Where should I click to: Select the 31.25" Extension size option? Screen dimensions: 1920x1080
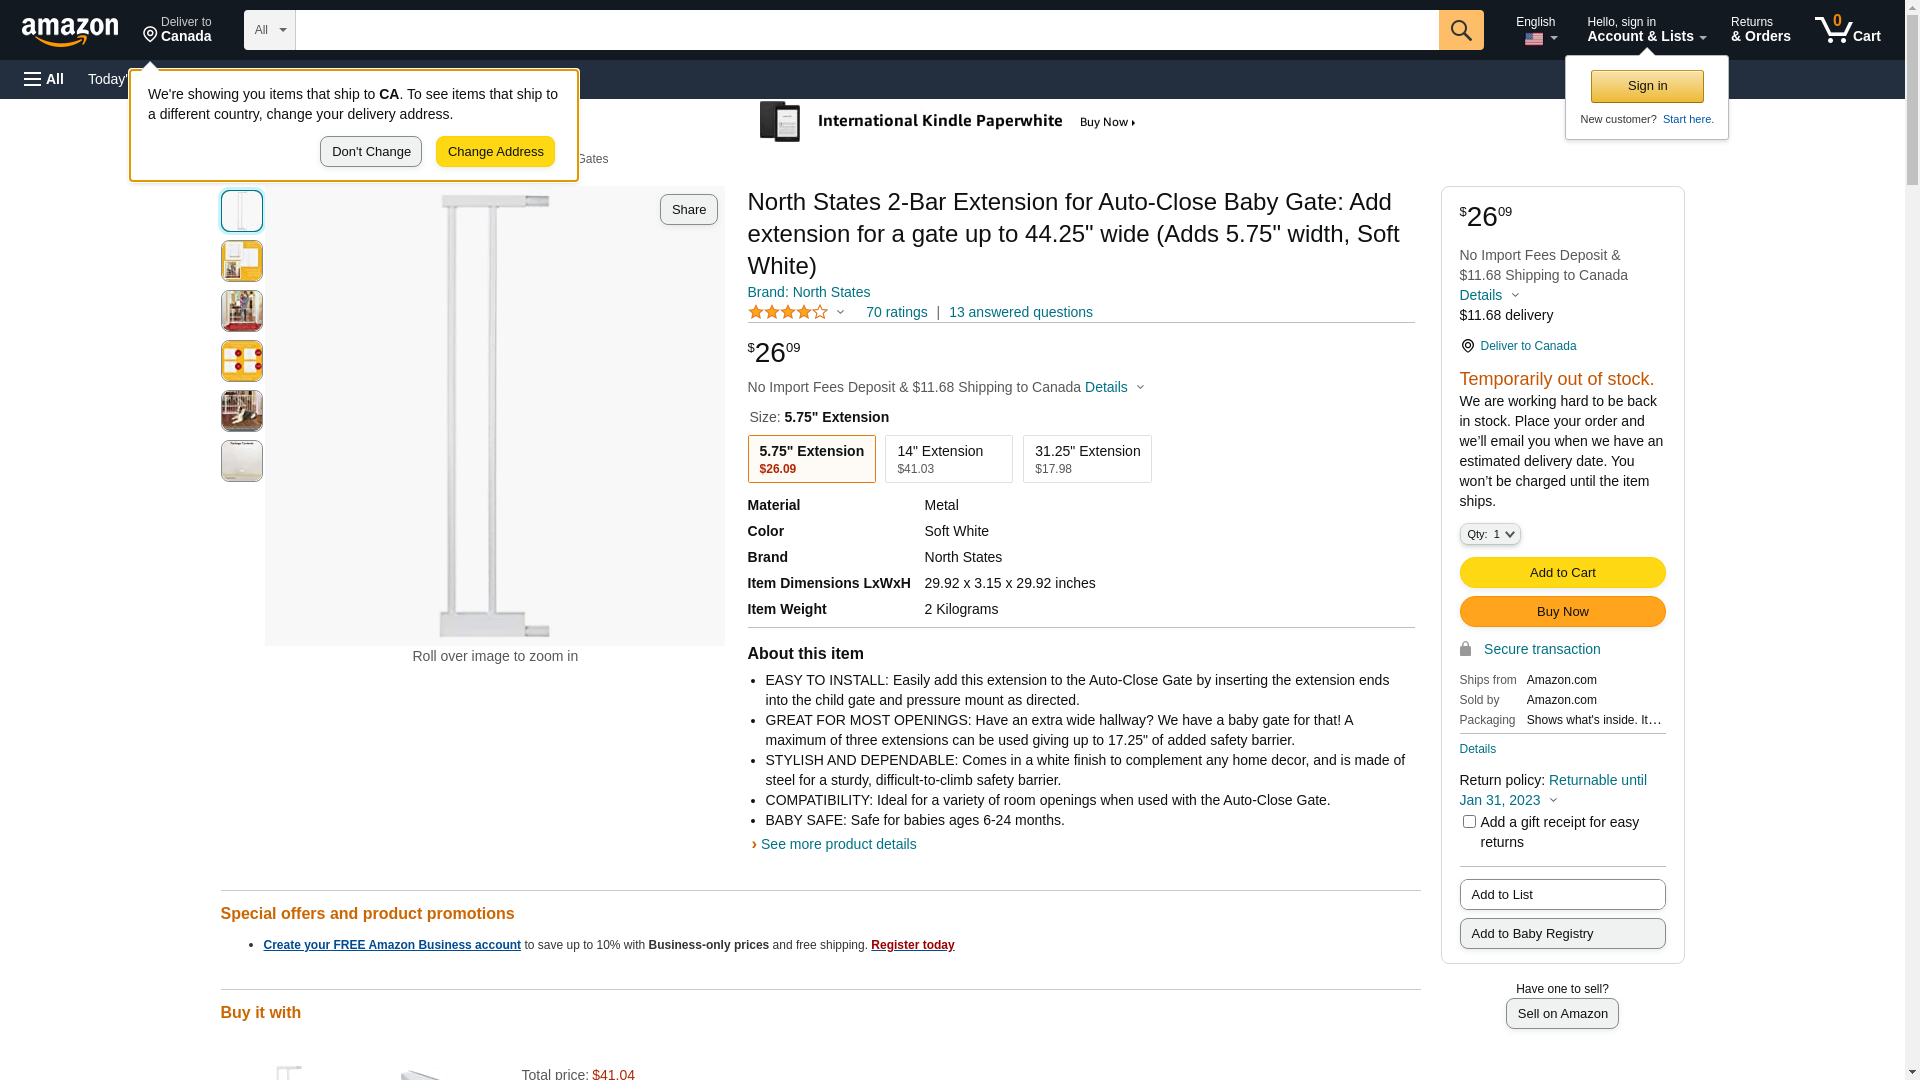(1086, 459)
